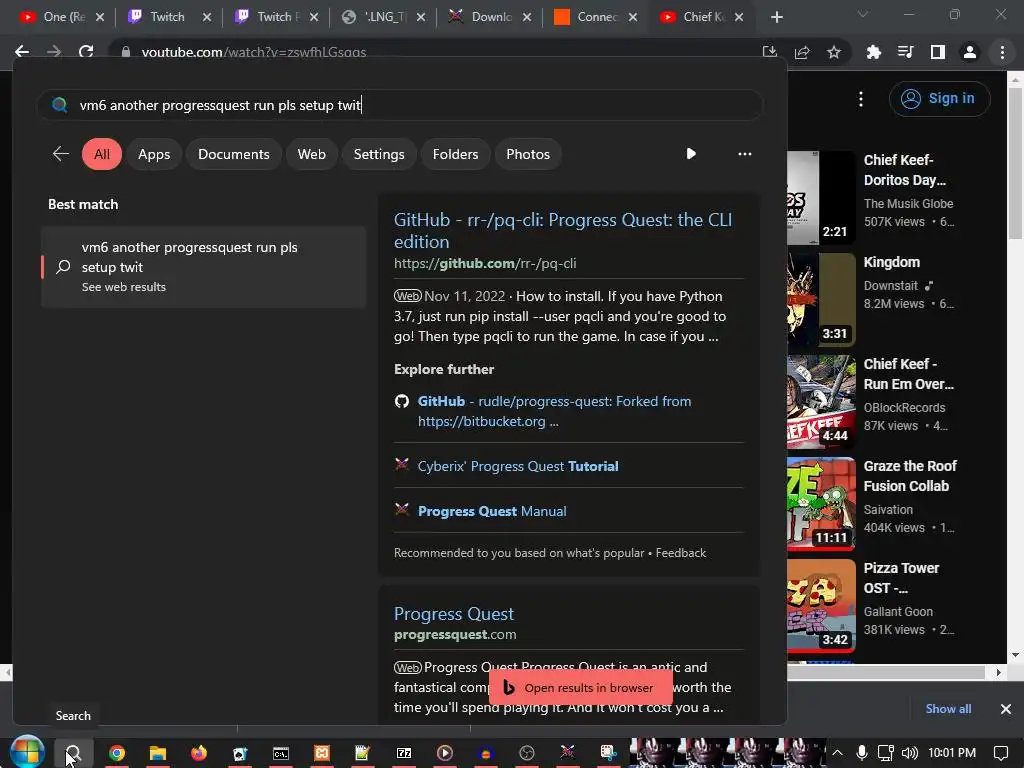Open Chrome extensions puzzle icon

pyautogui.click(x=873, y=52)
